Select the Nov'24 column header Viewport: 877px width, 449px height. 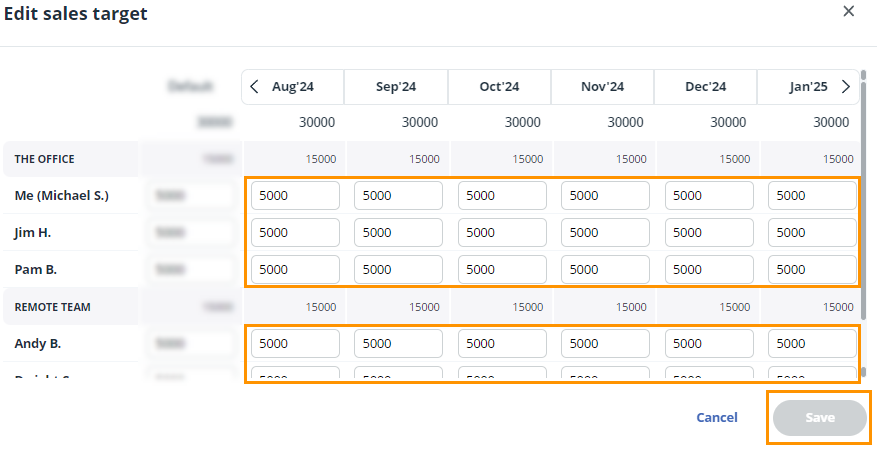tap(602, 87)
